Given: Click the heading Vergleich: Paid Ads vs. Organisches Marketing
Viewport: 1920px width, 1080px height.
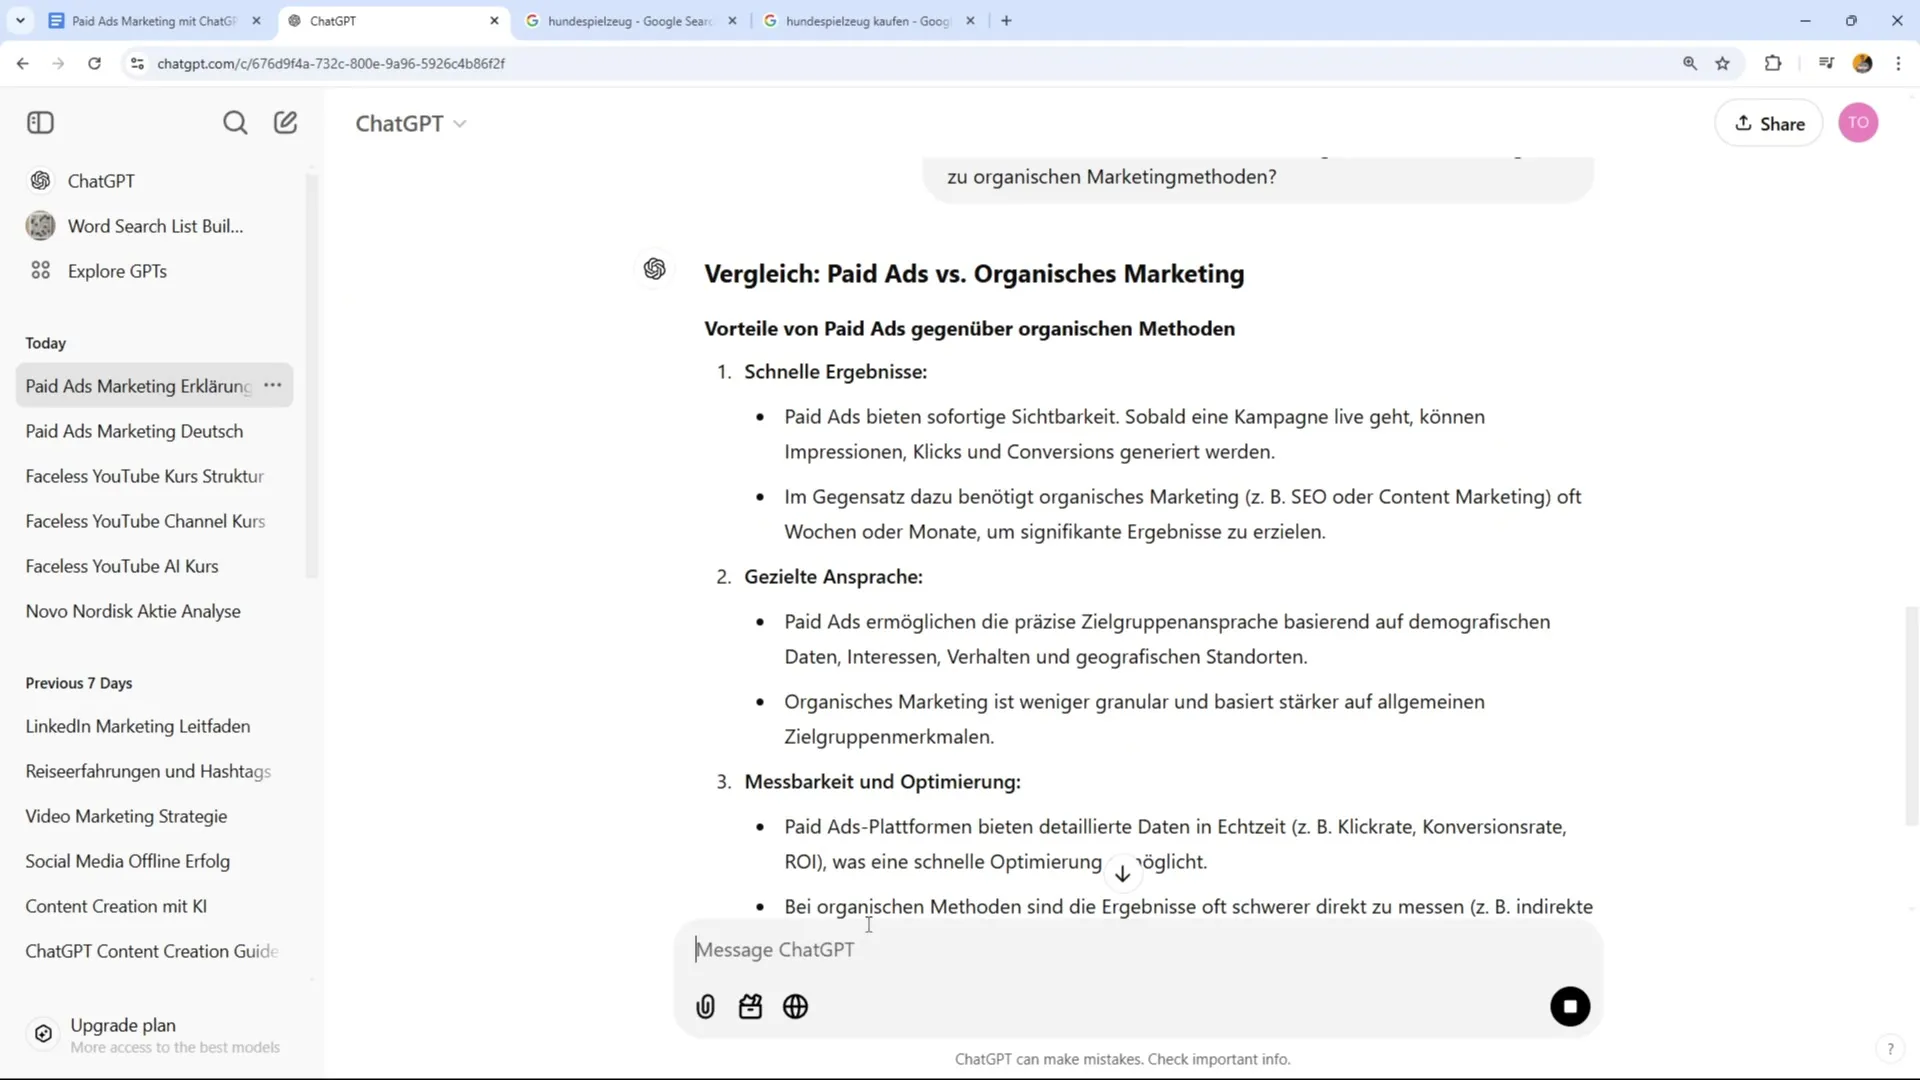Looking at the screenshot, I should click(x=974, y=274).
